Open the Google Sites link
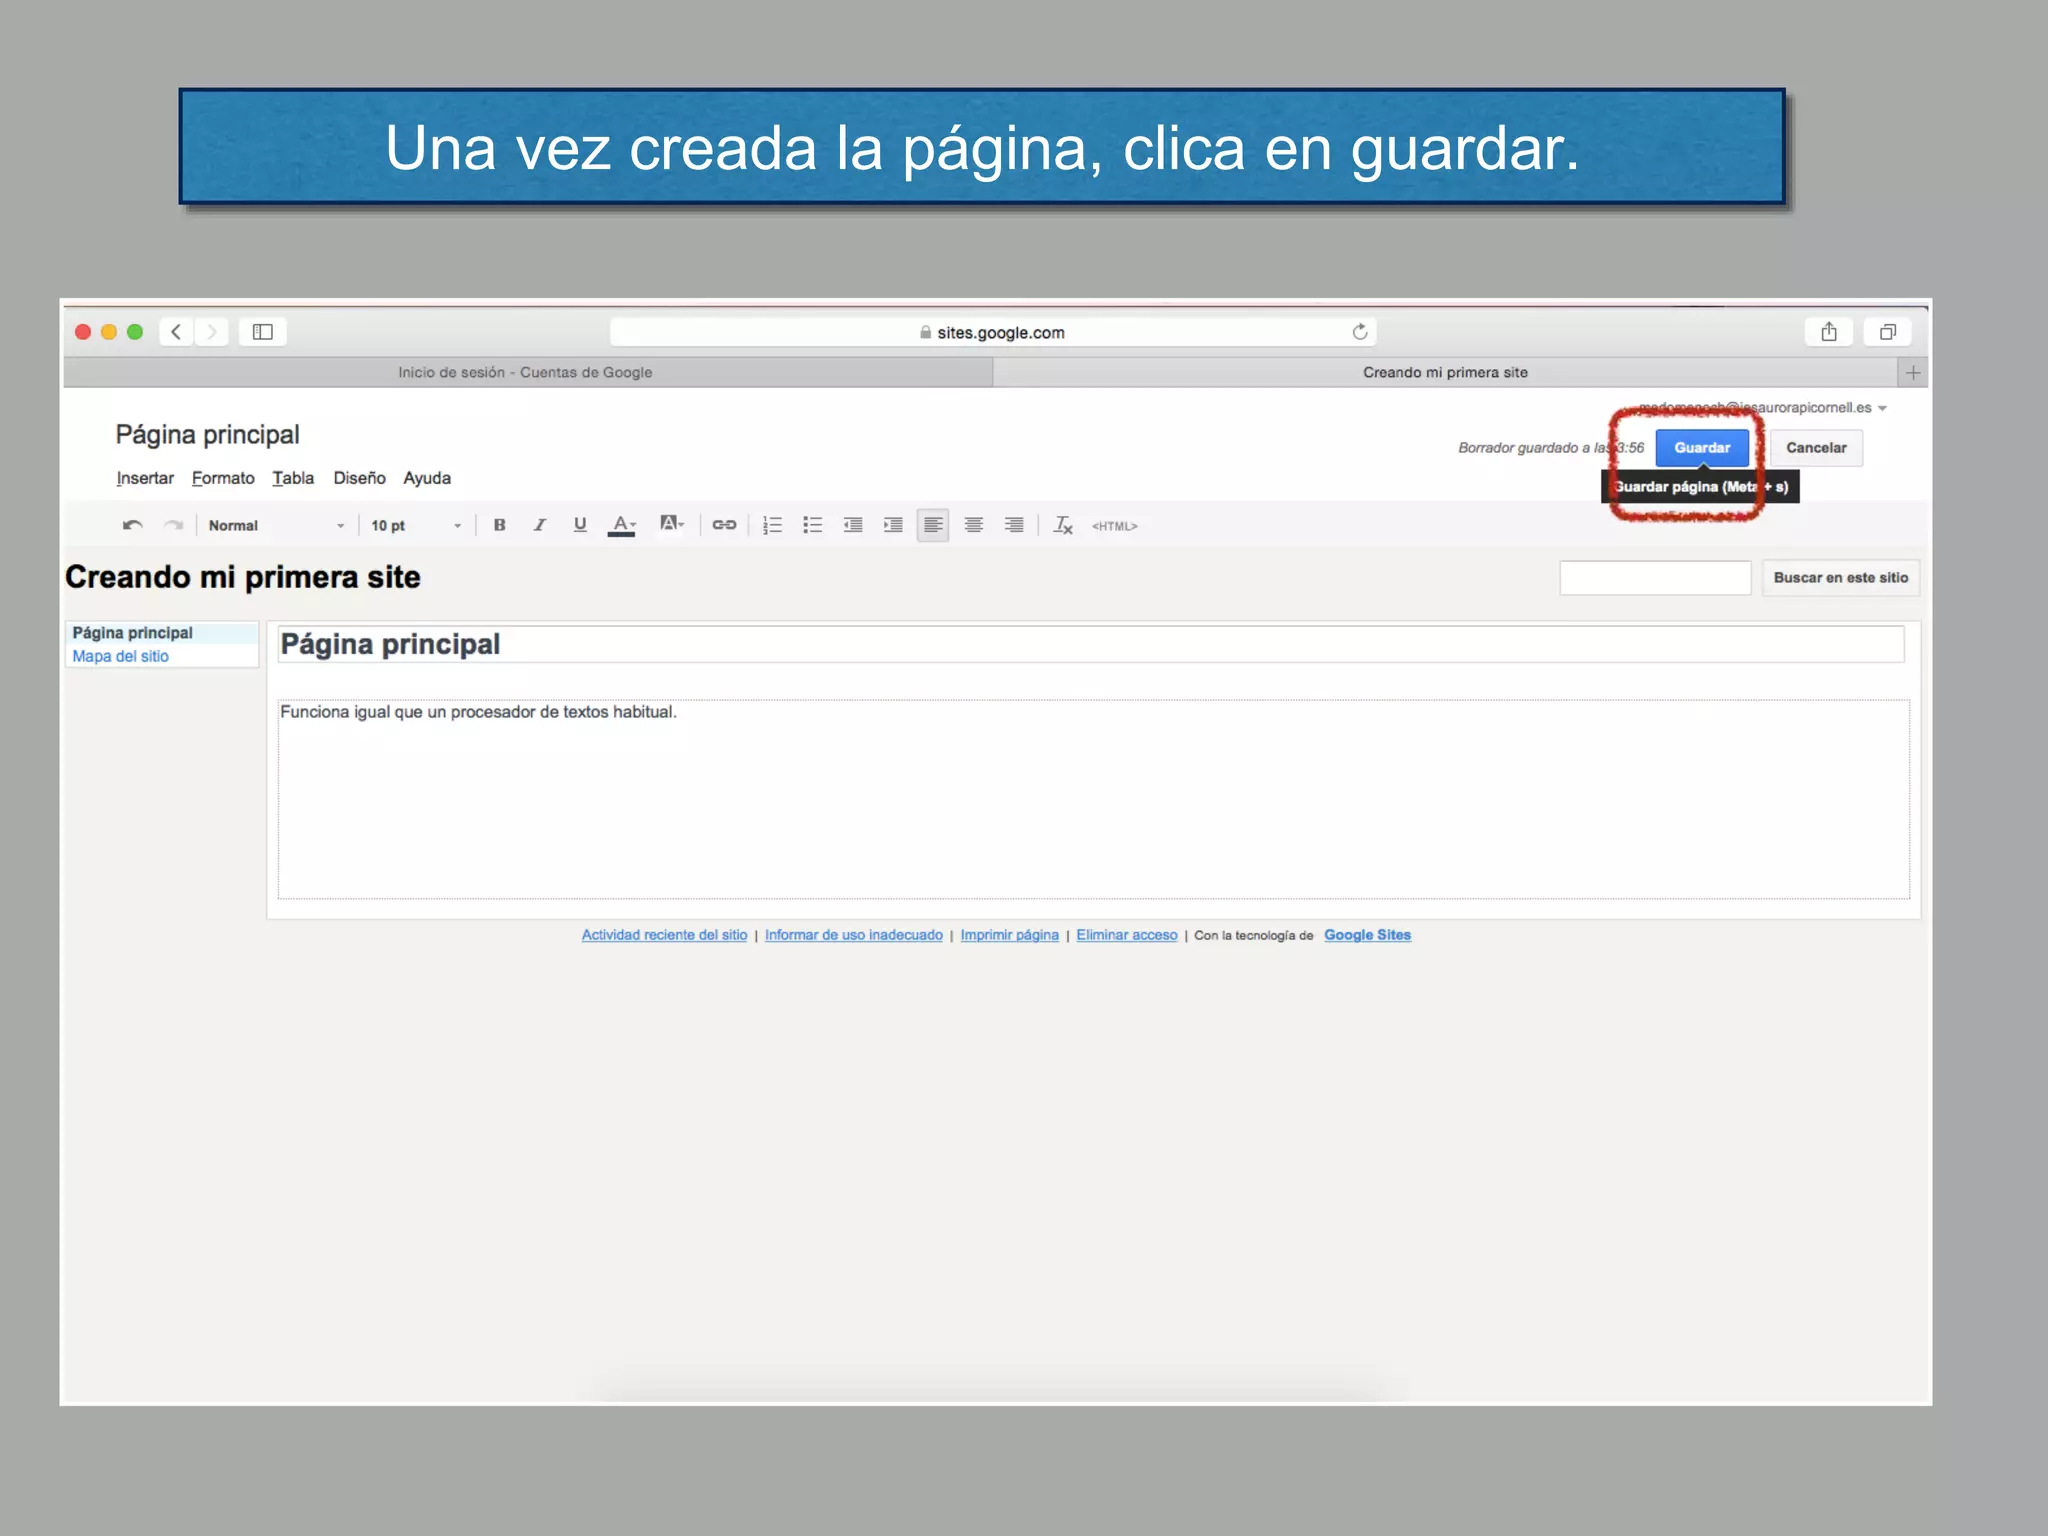The width and height of the screenshot is (2048, 1536). tap(1367, 935)
